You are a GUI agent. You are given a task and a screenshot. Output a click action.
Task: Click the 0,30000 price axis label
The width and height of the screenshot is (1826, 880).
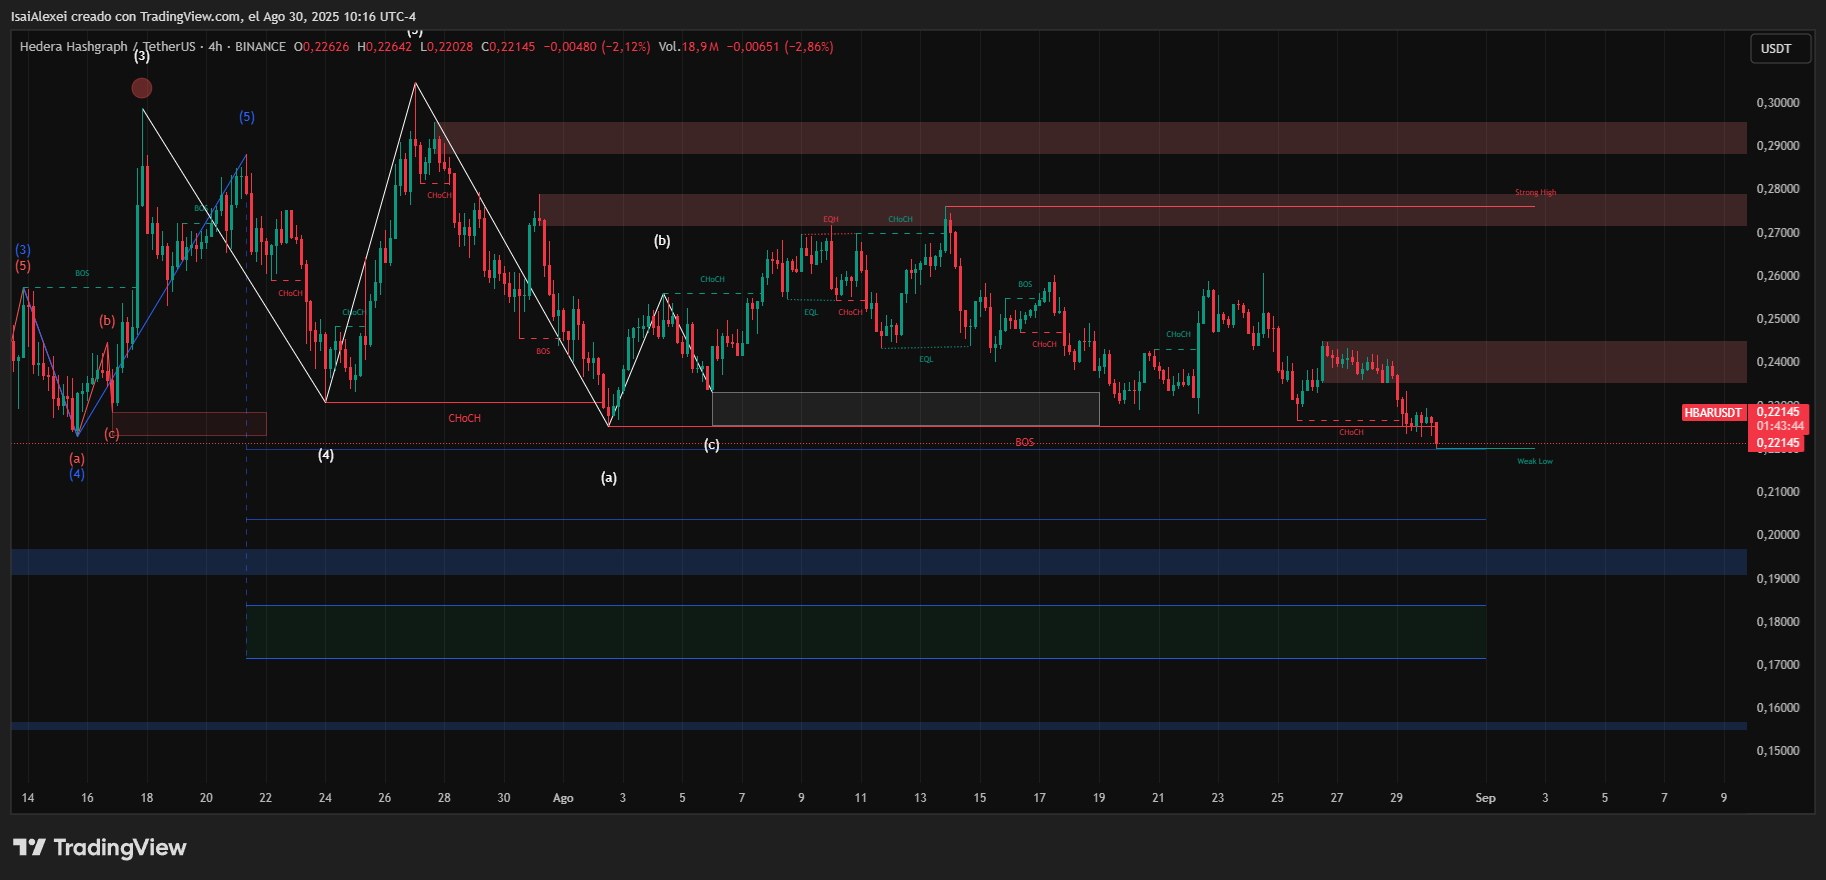(x=1778, y=103)
